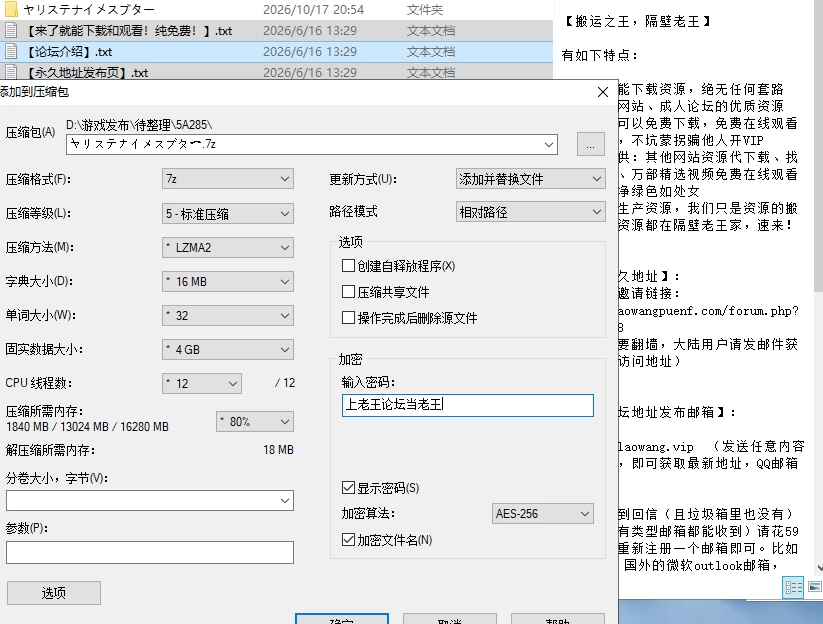Click text file icon of 【论坛介绍】.txt
Image resolution: width=823 pixels, height=624 pixels.
[x=11, y=51]
